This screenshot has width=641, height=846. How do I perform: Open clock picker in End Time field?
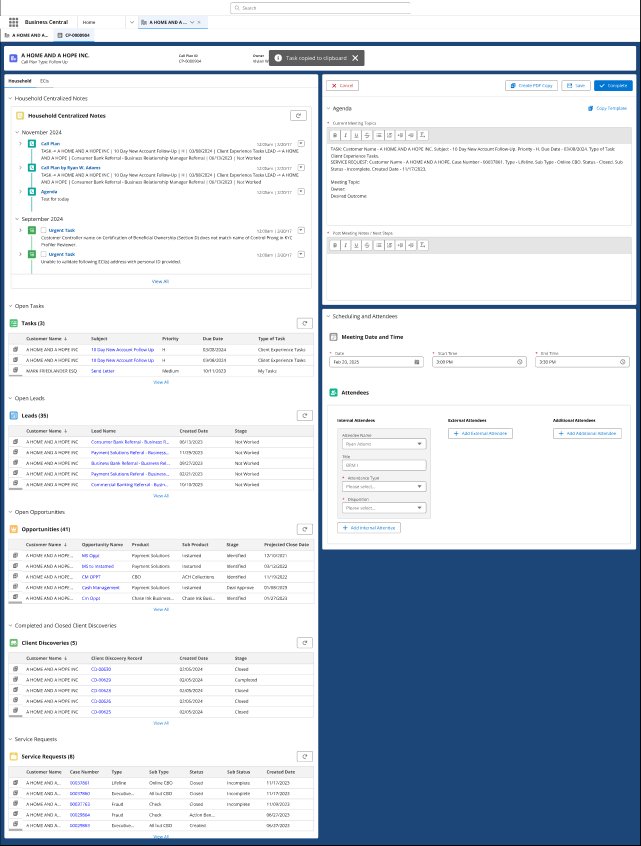tap(623, 362)
